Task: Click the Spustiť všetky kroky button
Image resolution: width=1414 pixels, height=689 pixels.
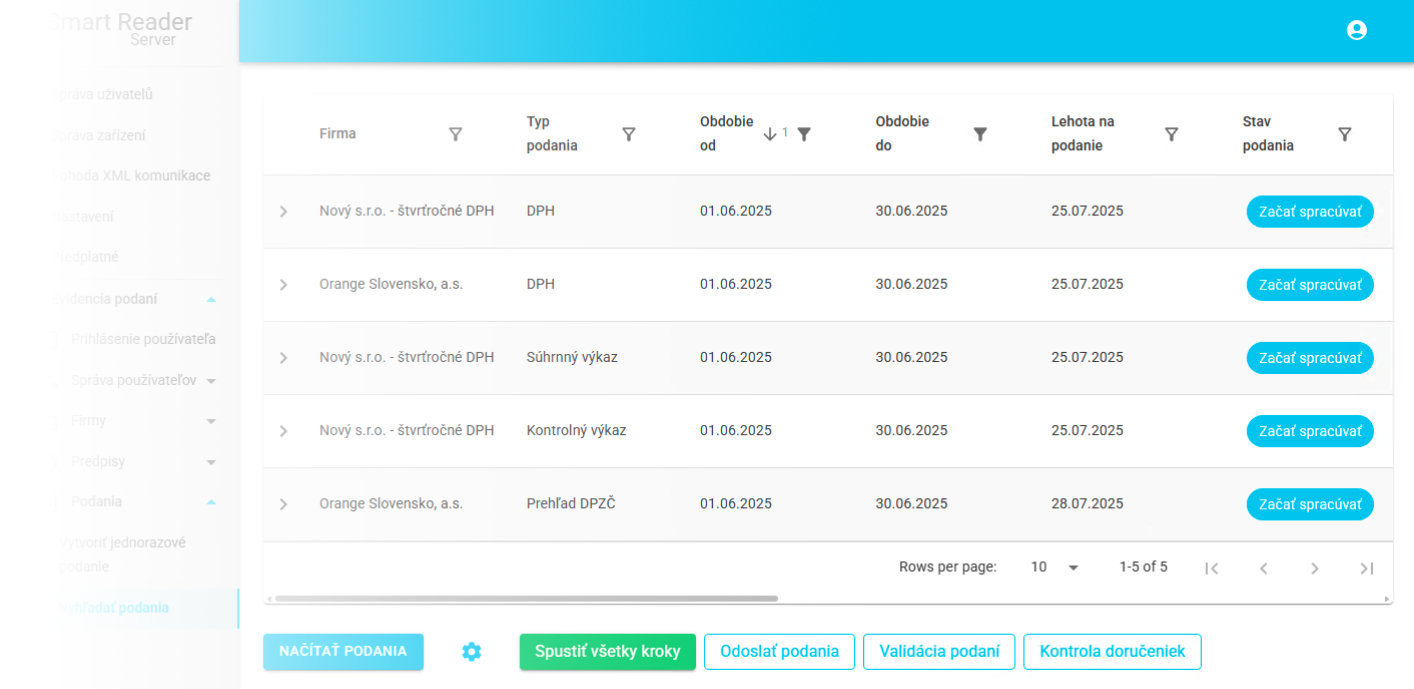Action: point(607,652)
